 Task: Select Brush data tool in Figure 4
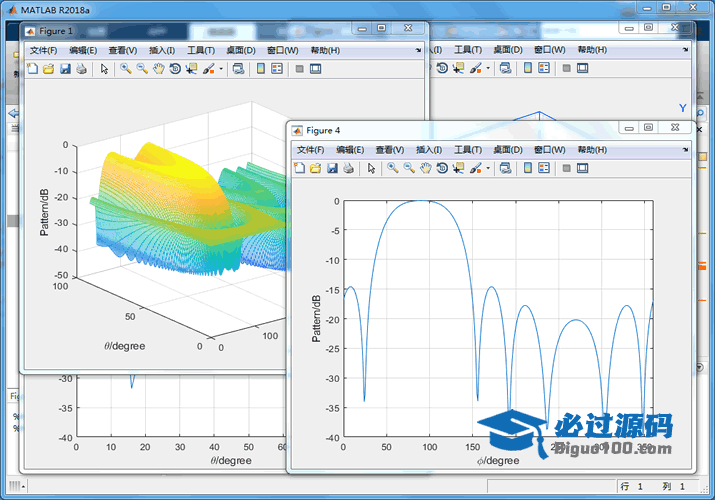click(x=476, y=168)
